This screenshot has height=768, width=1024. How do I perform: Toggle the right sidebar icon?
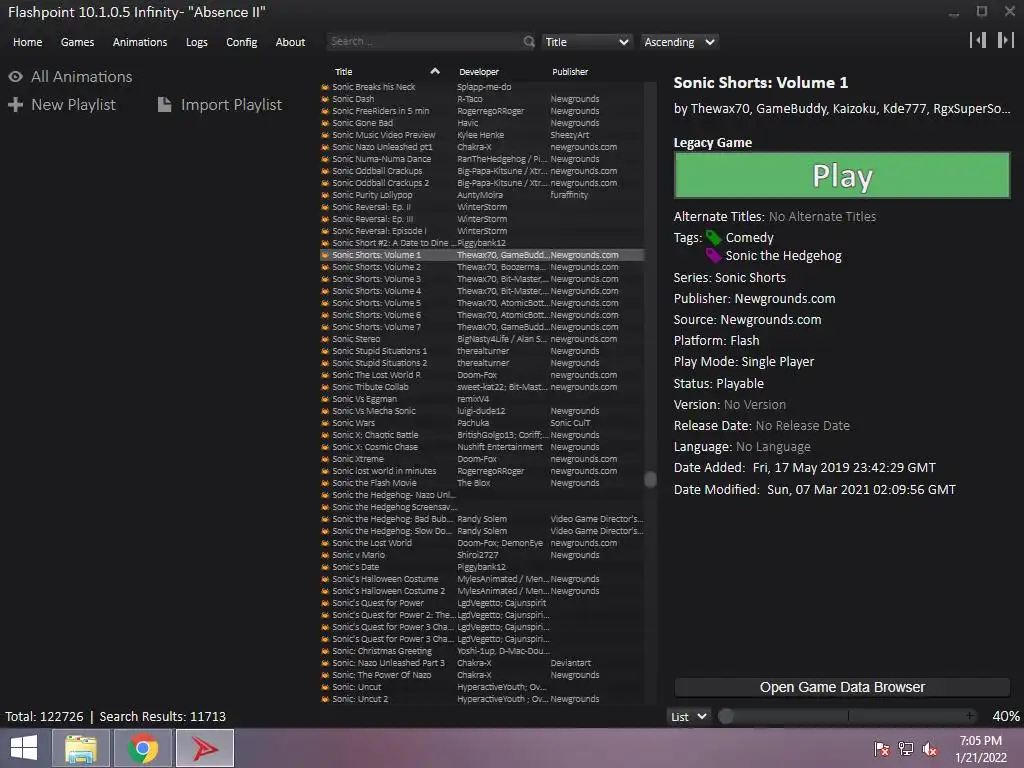(x=1005, y=40)
